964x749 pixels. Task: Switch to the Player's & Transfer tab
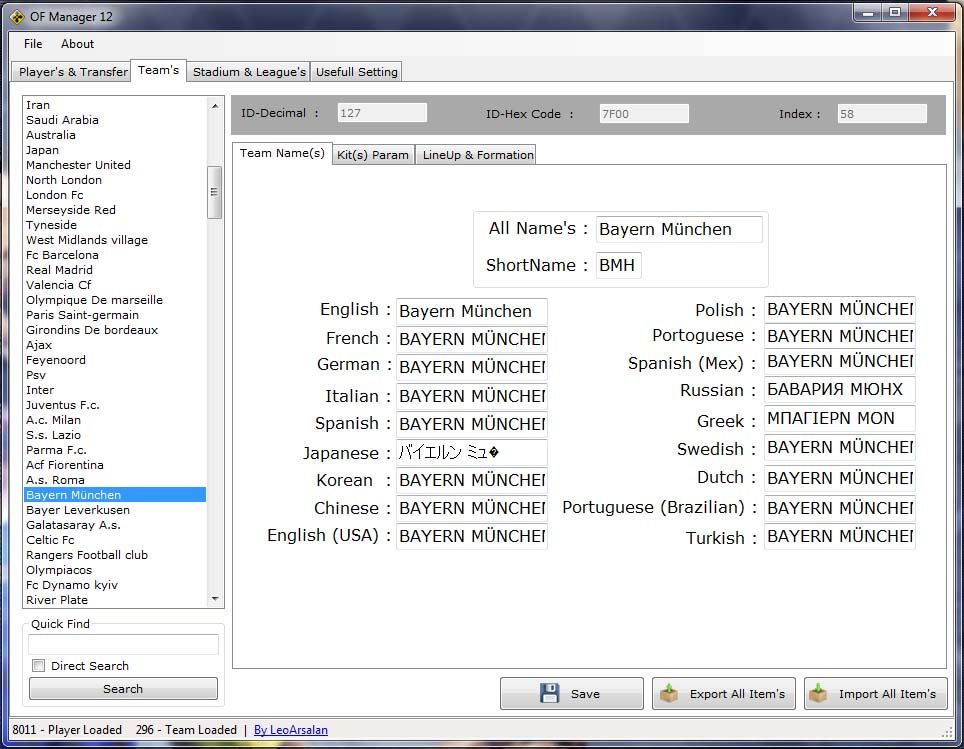pos(73,72)
